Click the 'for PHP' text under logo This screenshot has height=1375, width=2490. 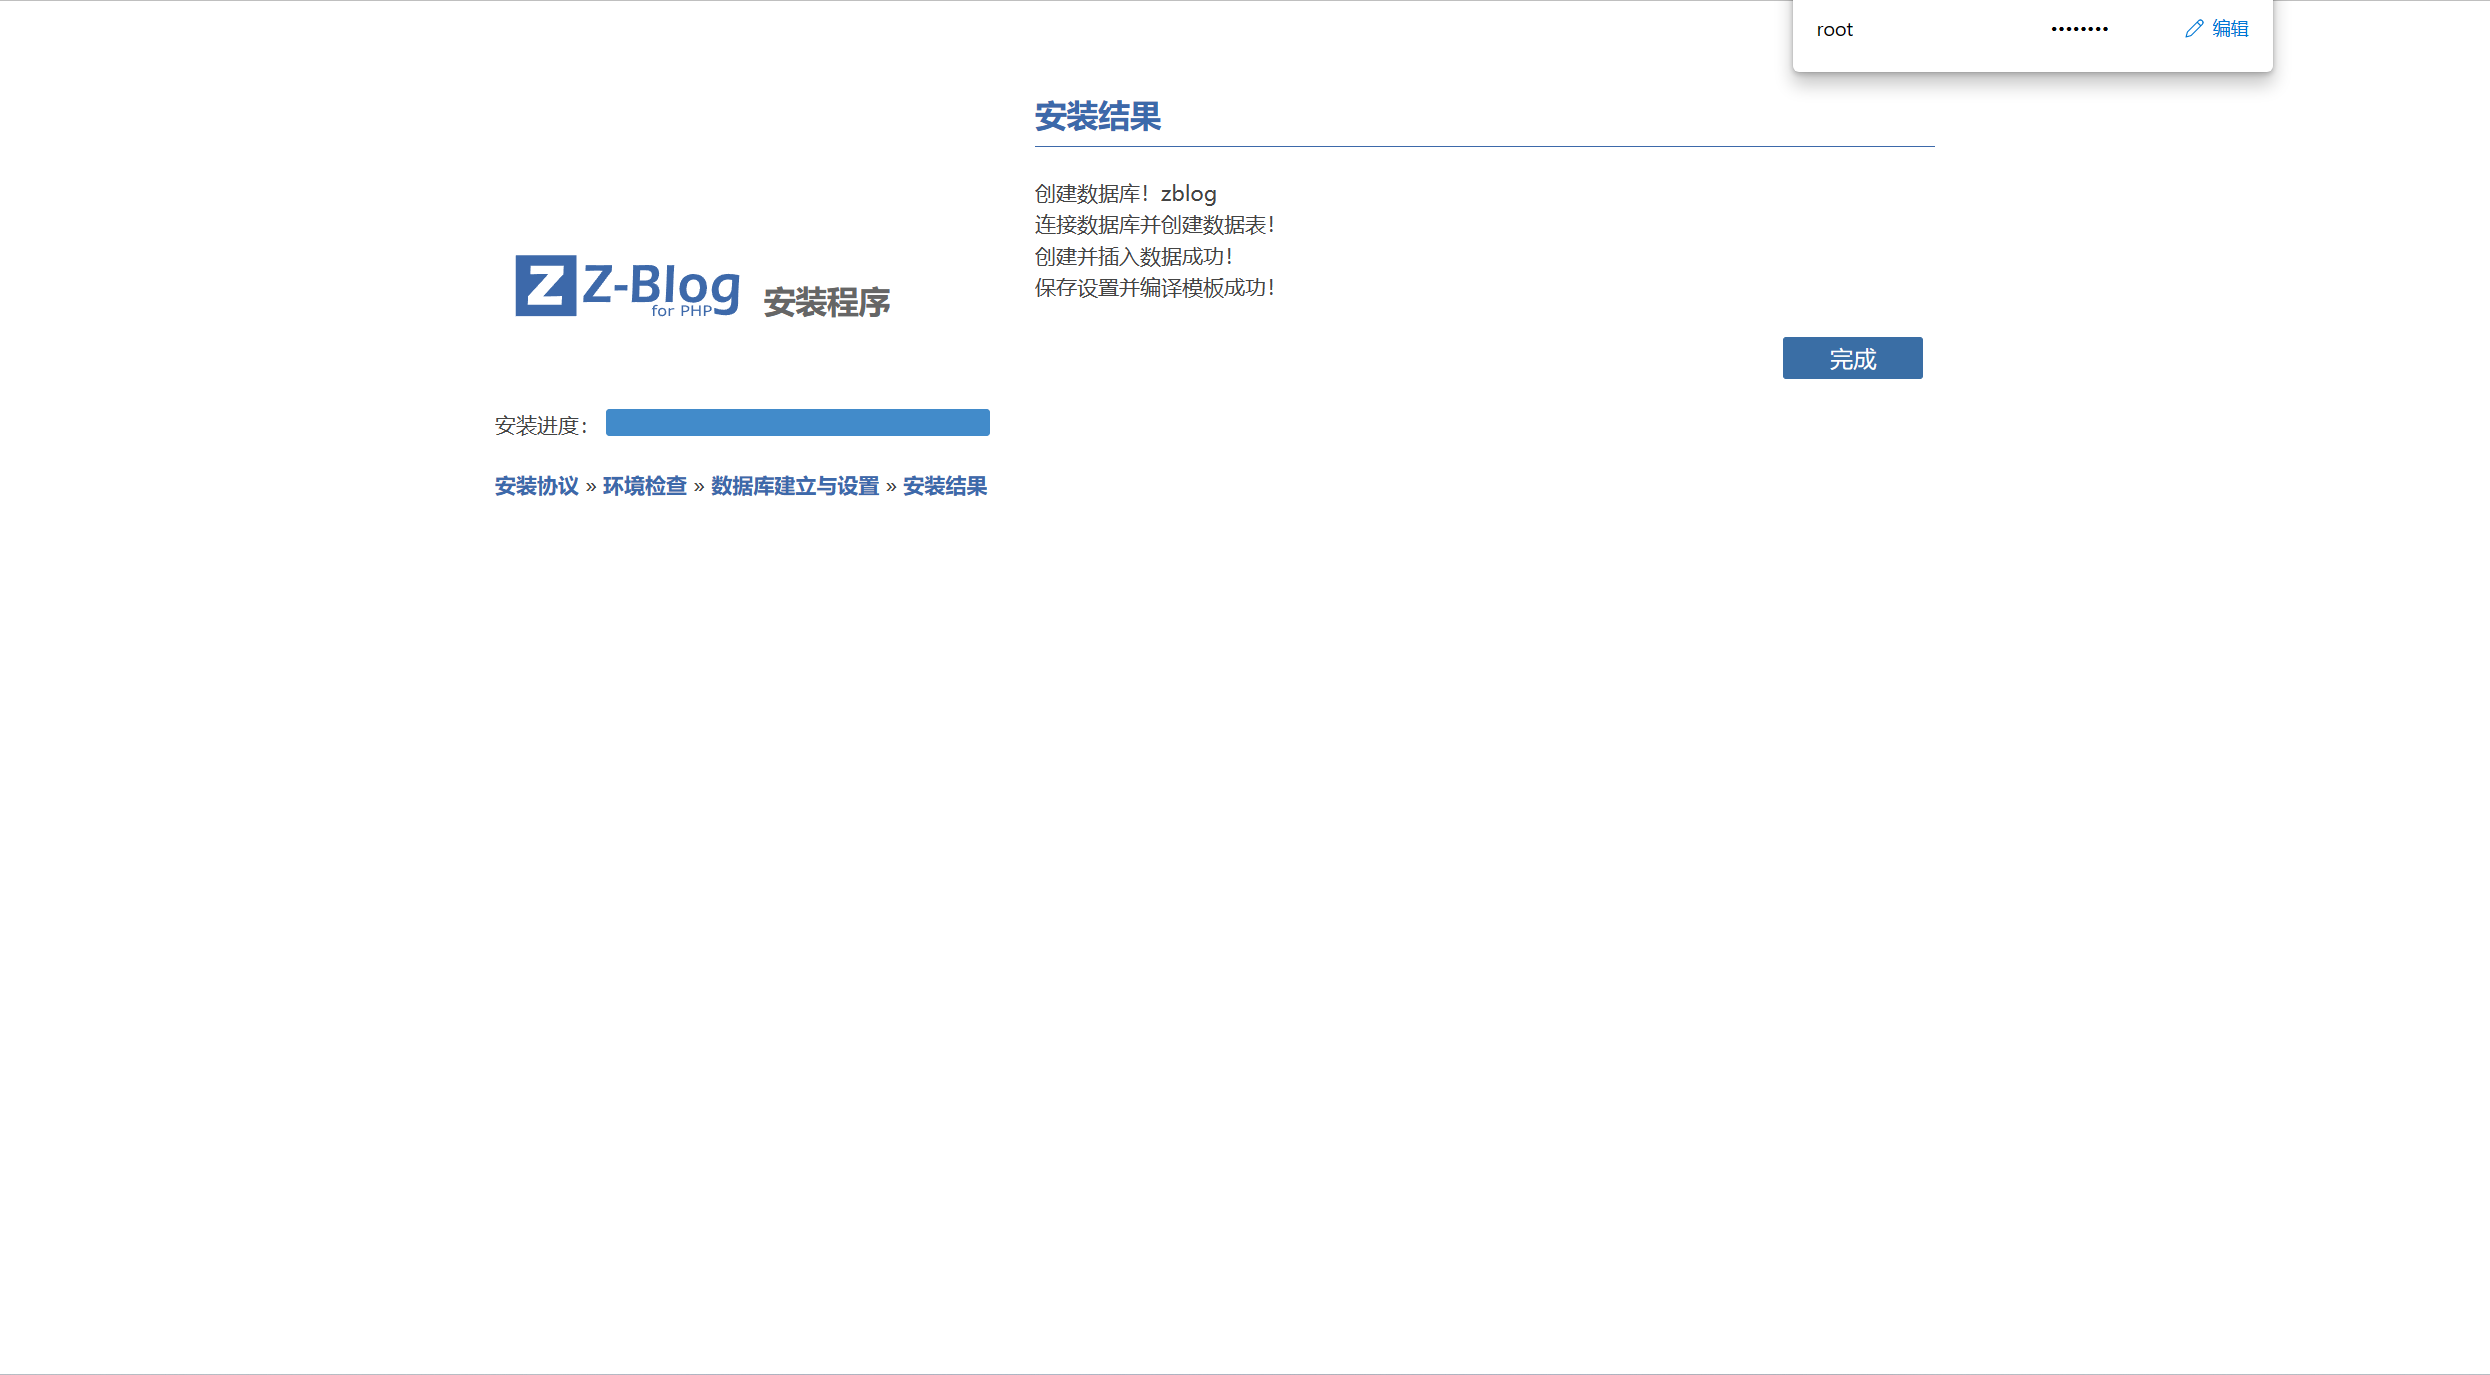[x=681, y=312]
